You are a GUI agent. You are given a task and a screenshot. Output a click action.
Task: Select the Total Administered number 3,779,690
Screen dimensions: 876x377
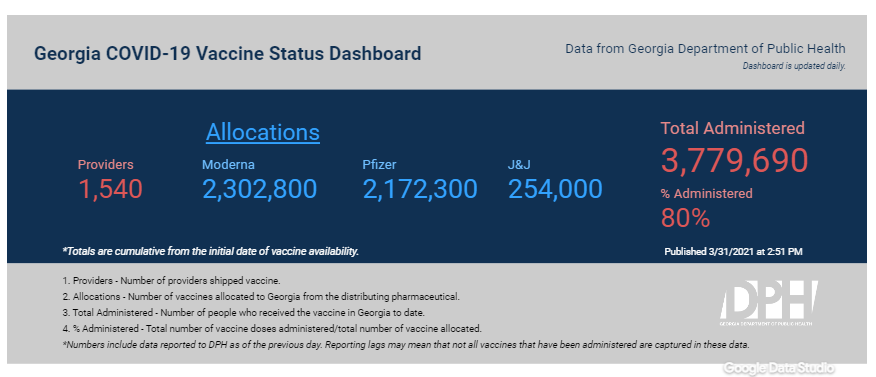(735, 160)
